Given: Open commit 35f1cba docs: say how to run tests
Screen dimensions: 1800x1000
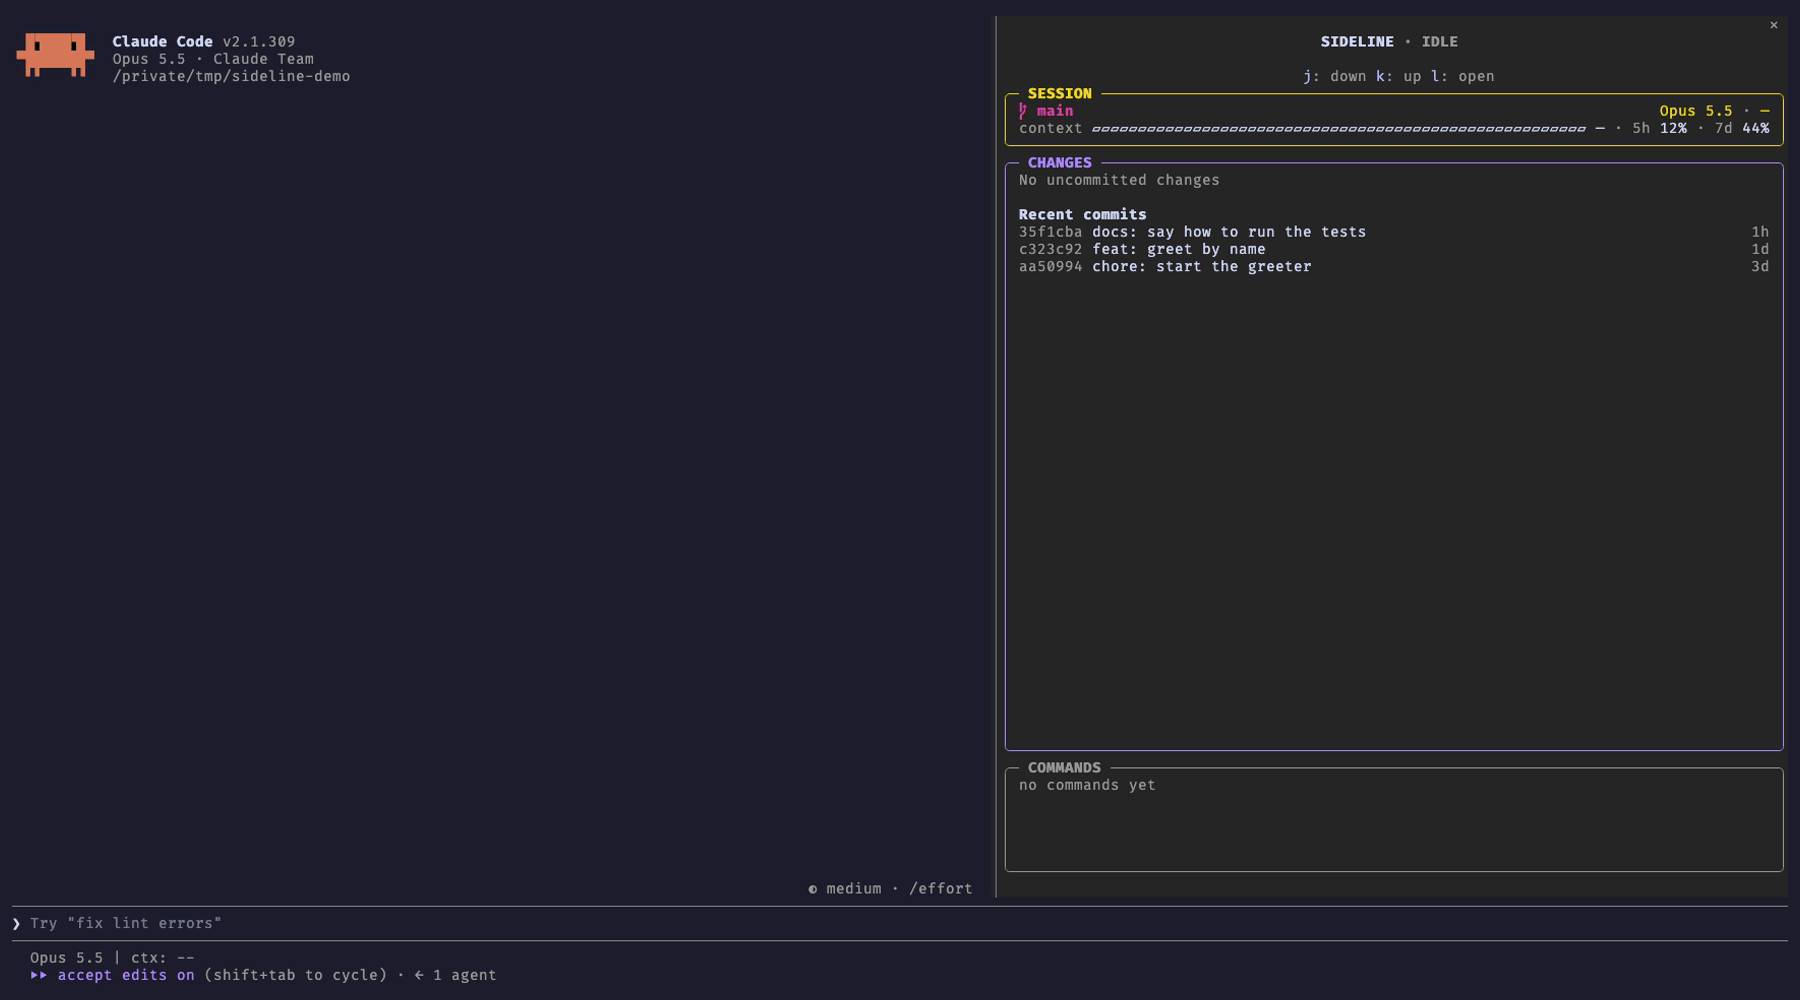Looking at the screenshot, I should 1393,232.
